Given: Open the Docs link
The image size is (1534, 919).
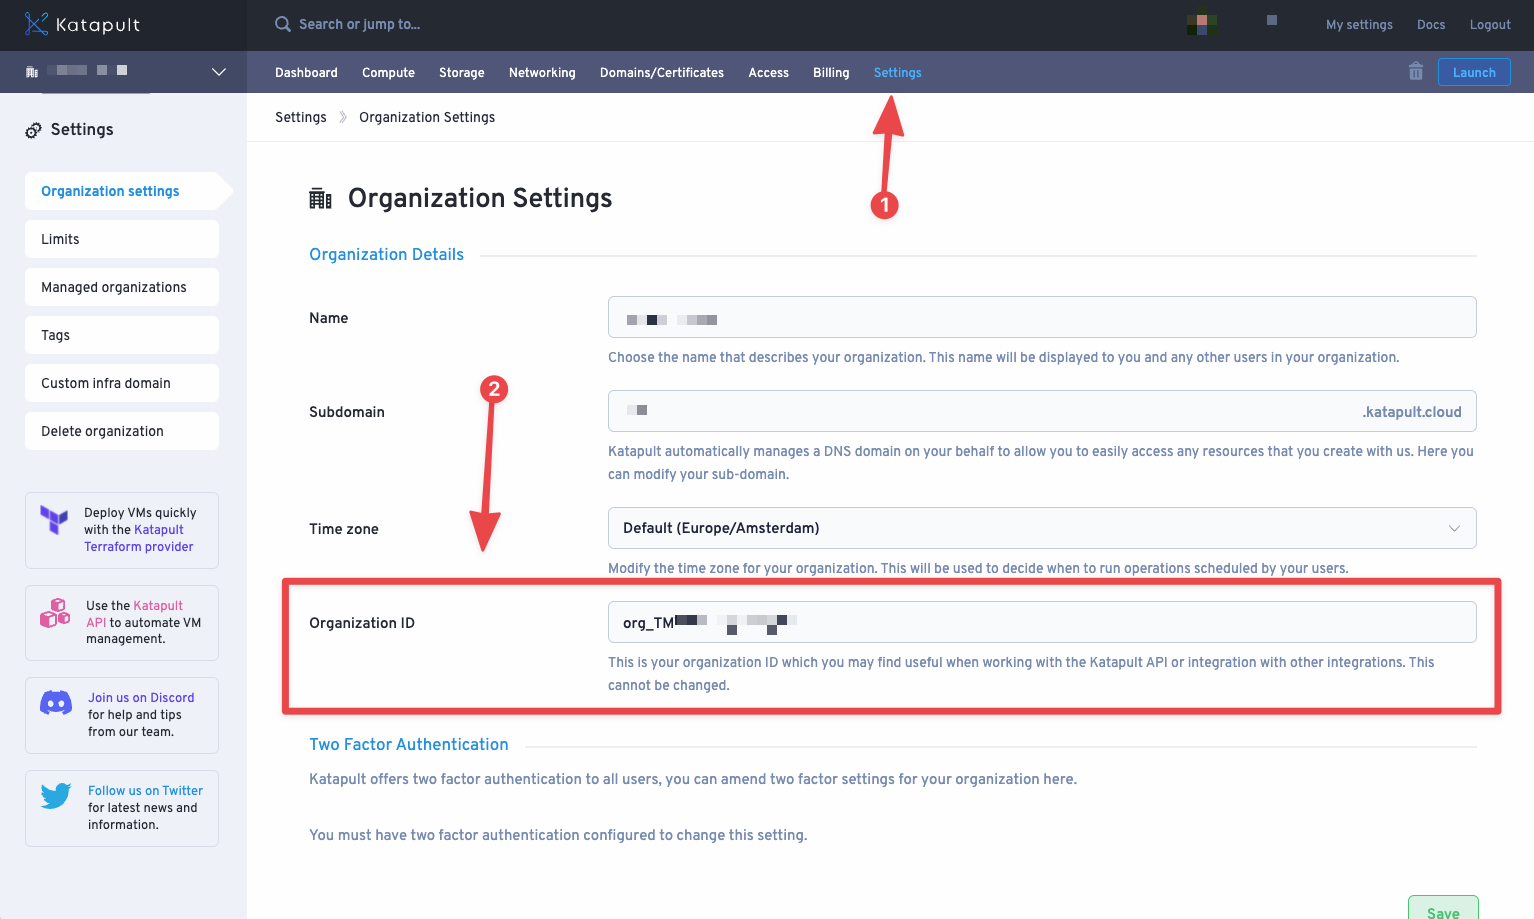Looking at the screenshot, I should click(1431, 25).
